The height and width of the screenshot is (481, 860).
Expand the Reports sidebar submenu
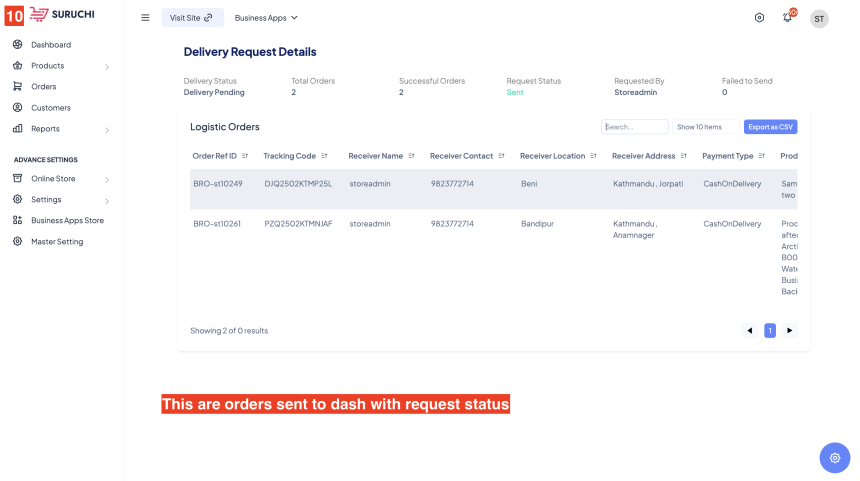107,130
